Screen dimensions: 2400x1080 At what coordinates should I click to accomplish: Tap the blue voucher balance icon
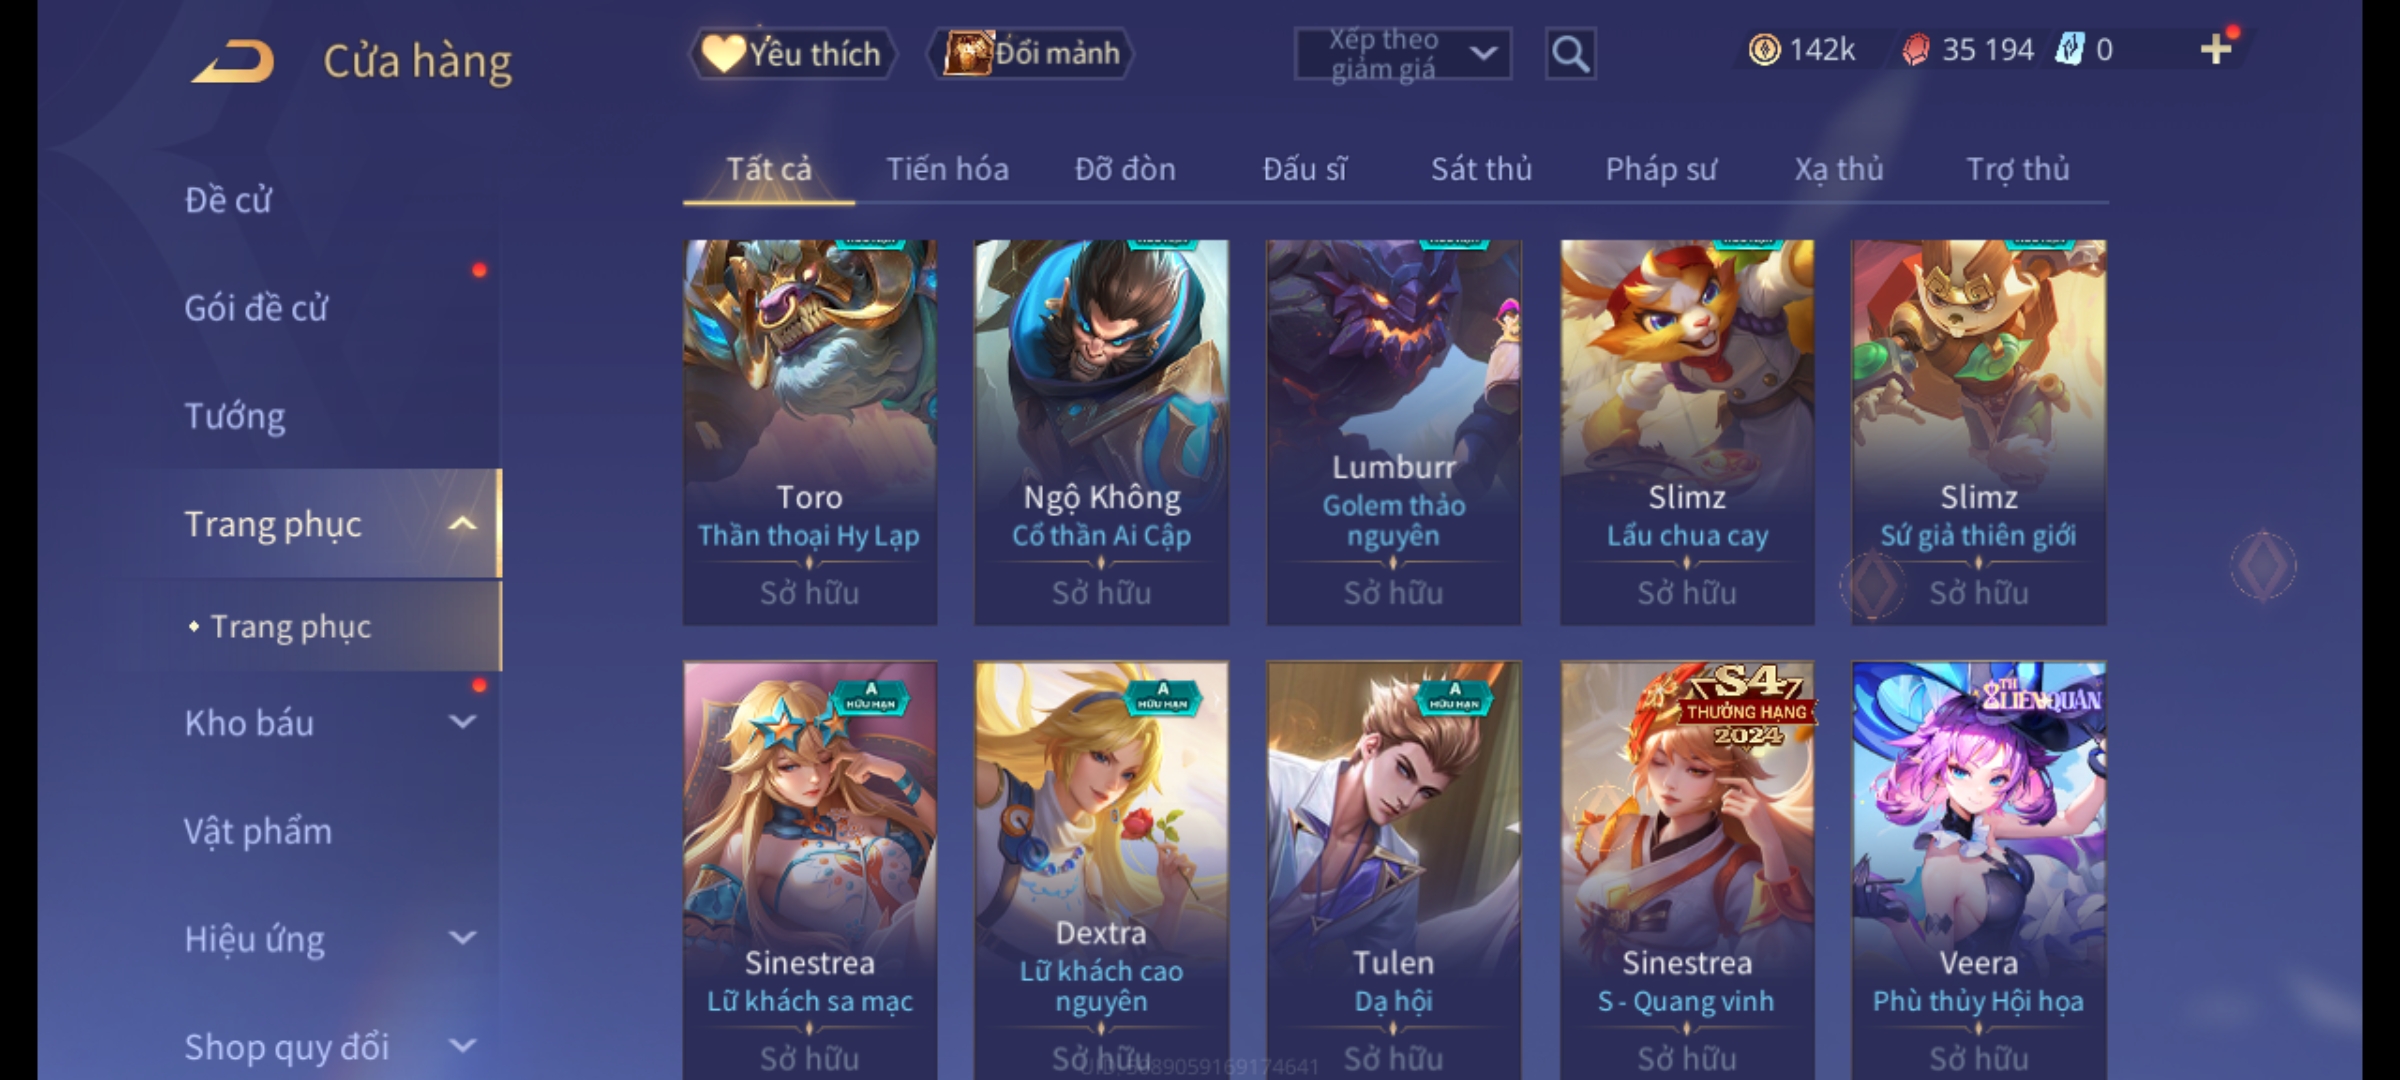click(2070, 49)
